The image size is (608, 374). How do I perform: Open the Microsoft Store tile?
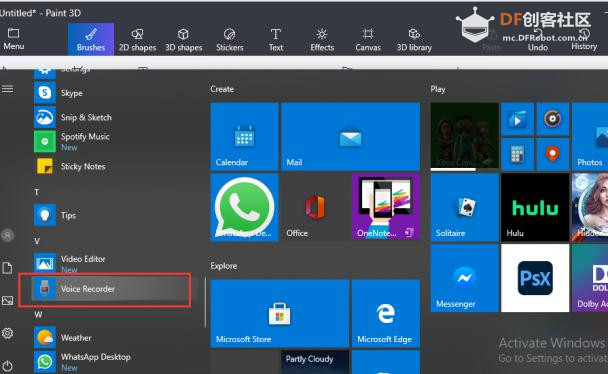[x=280, y=314]
